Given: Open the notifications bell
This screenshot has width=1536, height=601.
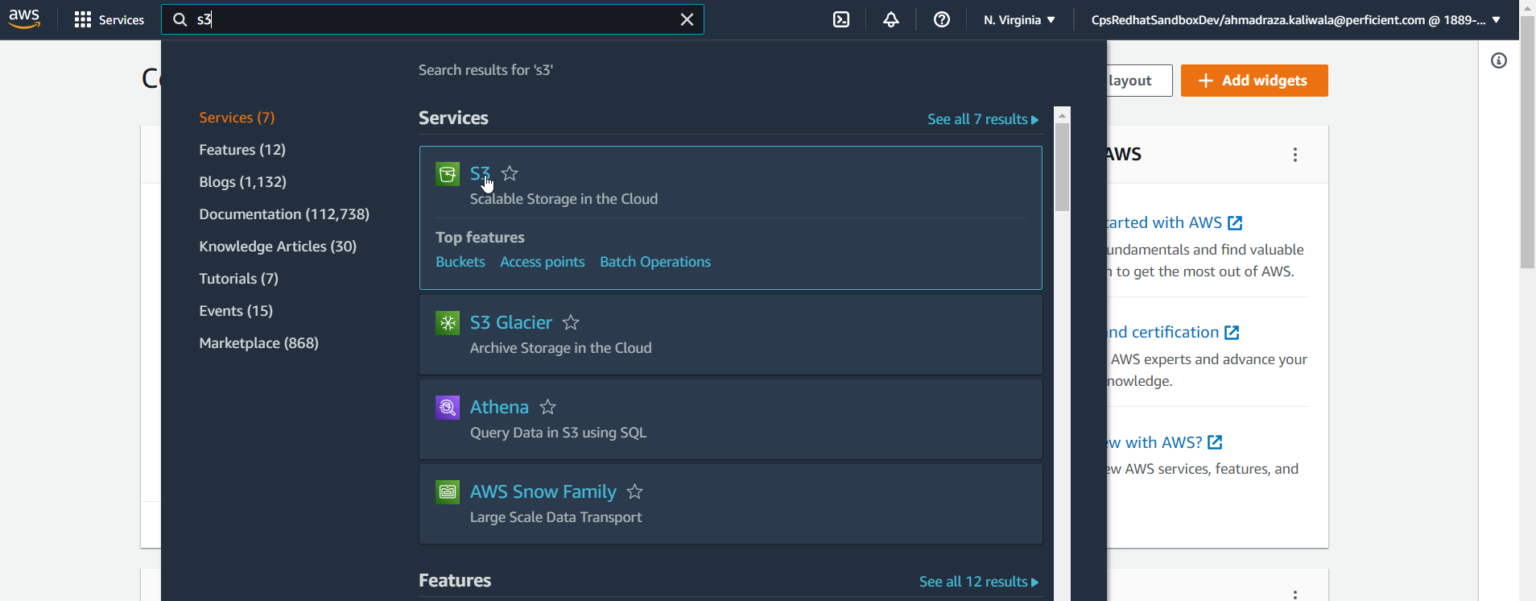Looking at the screenshot, I should point(890,19).
